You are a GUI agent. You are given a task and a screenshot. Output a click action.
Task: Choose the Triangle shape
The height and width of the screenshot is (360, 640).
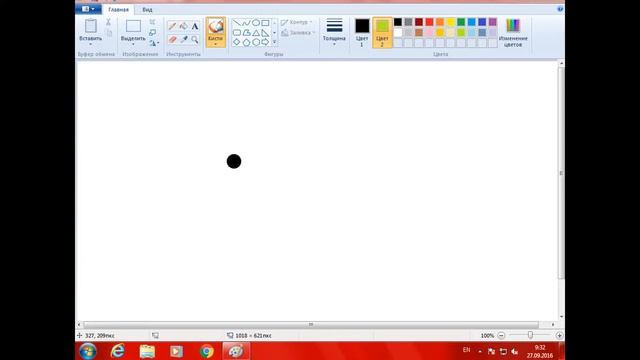pos(256,33)
